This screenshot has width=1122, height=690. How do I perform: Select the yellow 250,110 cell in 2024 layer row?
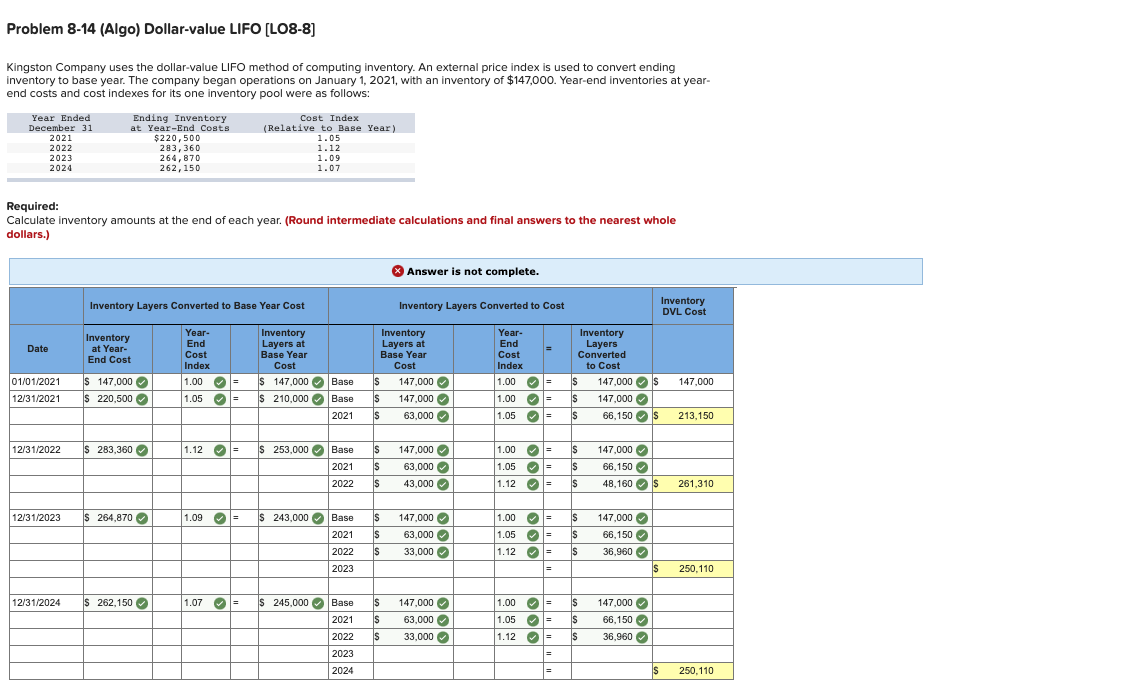[693, 671]
